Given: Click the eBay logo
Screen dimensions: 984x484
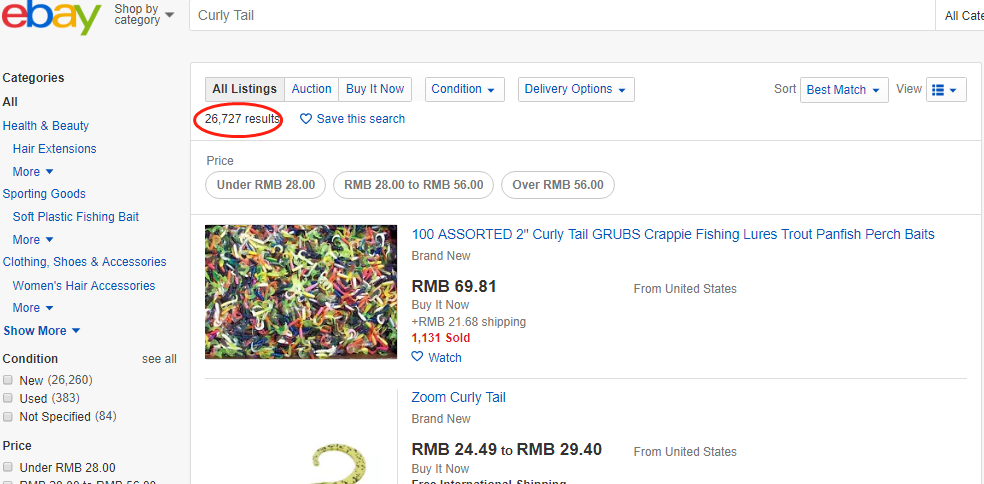Looking at the screenshot, I should click(51, 17).
